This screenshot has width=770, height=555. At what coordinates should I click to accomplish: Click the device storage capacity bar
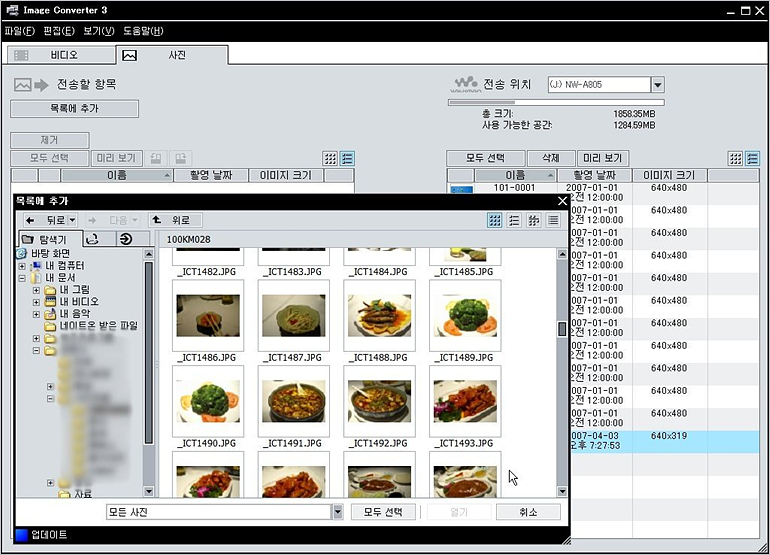(556, 103)
